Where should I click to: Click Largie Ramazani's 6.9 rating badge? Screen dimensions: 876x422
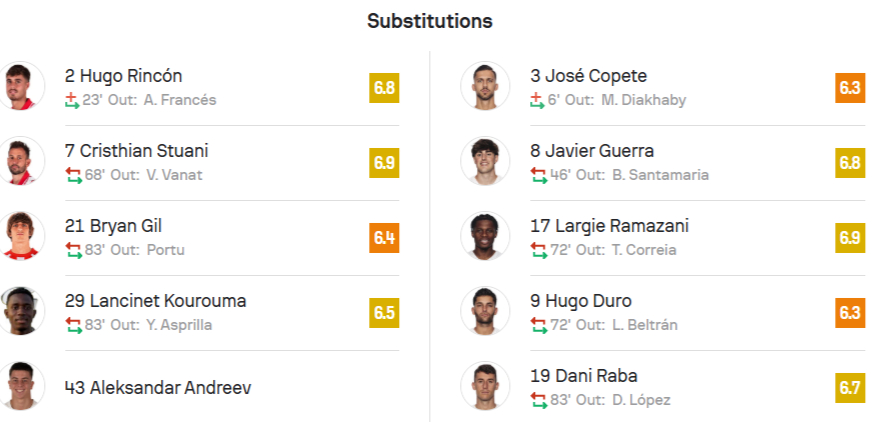[850, 237]
